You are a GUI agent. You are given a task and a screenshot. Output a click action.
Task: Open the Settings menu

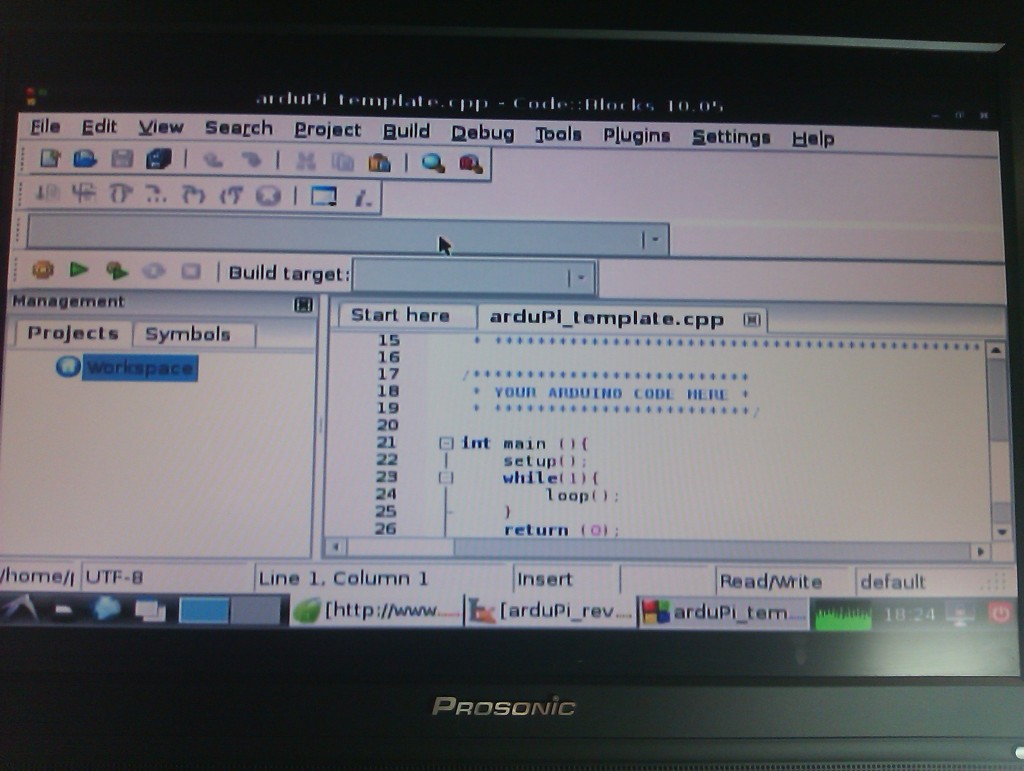(731, 137)
